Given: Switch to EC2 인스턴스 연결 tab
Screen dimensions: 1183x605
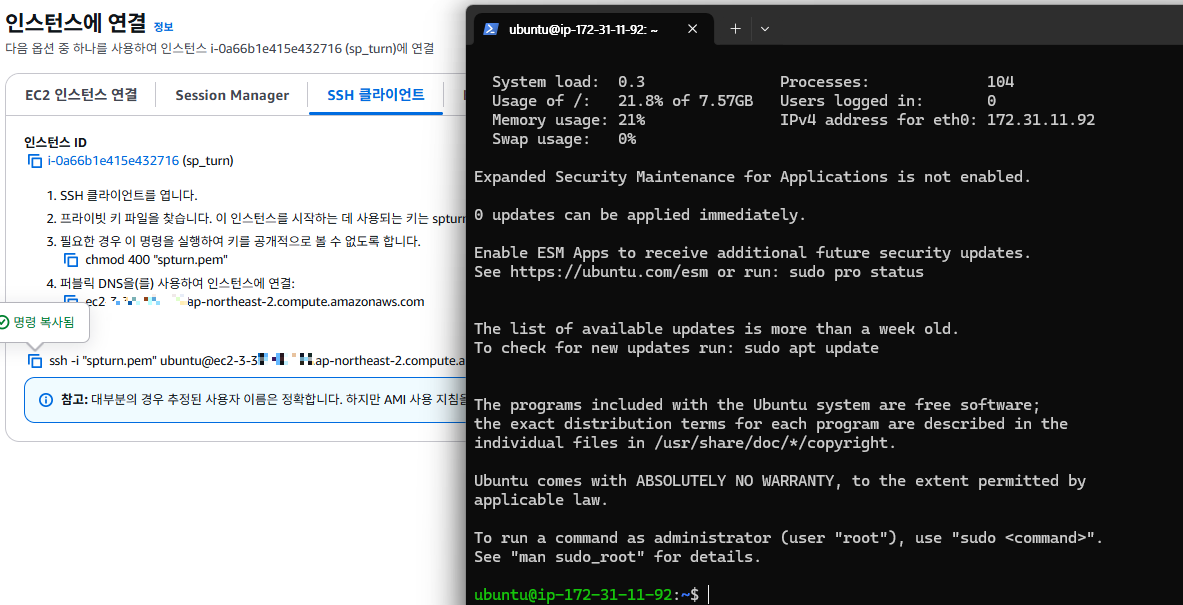Looking at the screenshot, I should tap(81, 95).
